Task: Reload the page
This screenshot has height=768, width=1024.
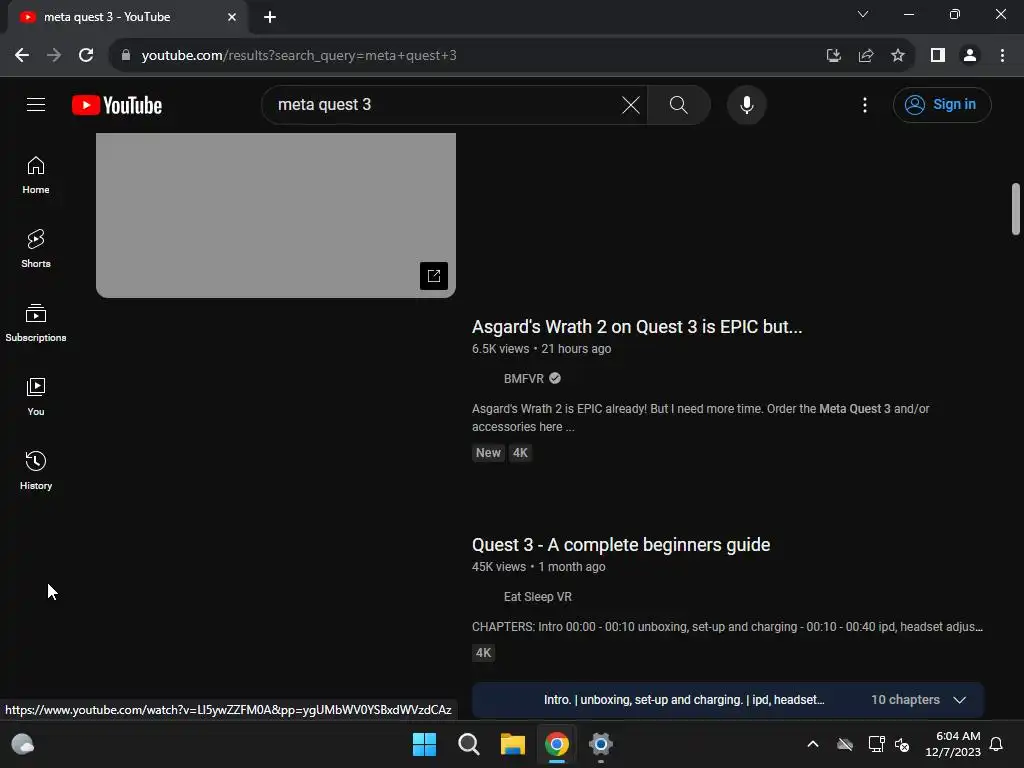Action: pos(86,55)
